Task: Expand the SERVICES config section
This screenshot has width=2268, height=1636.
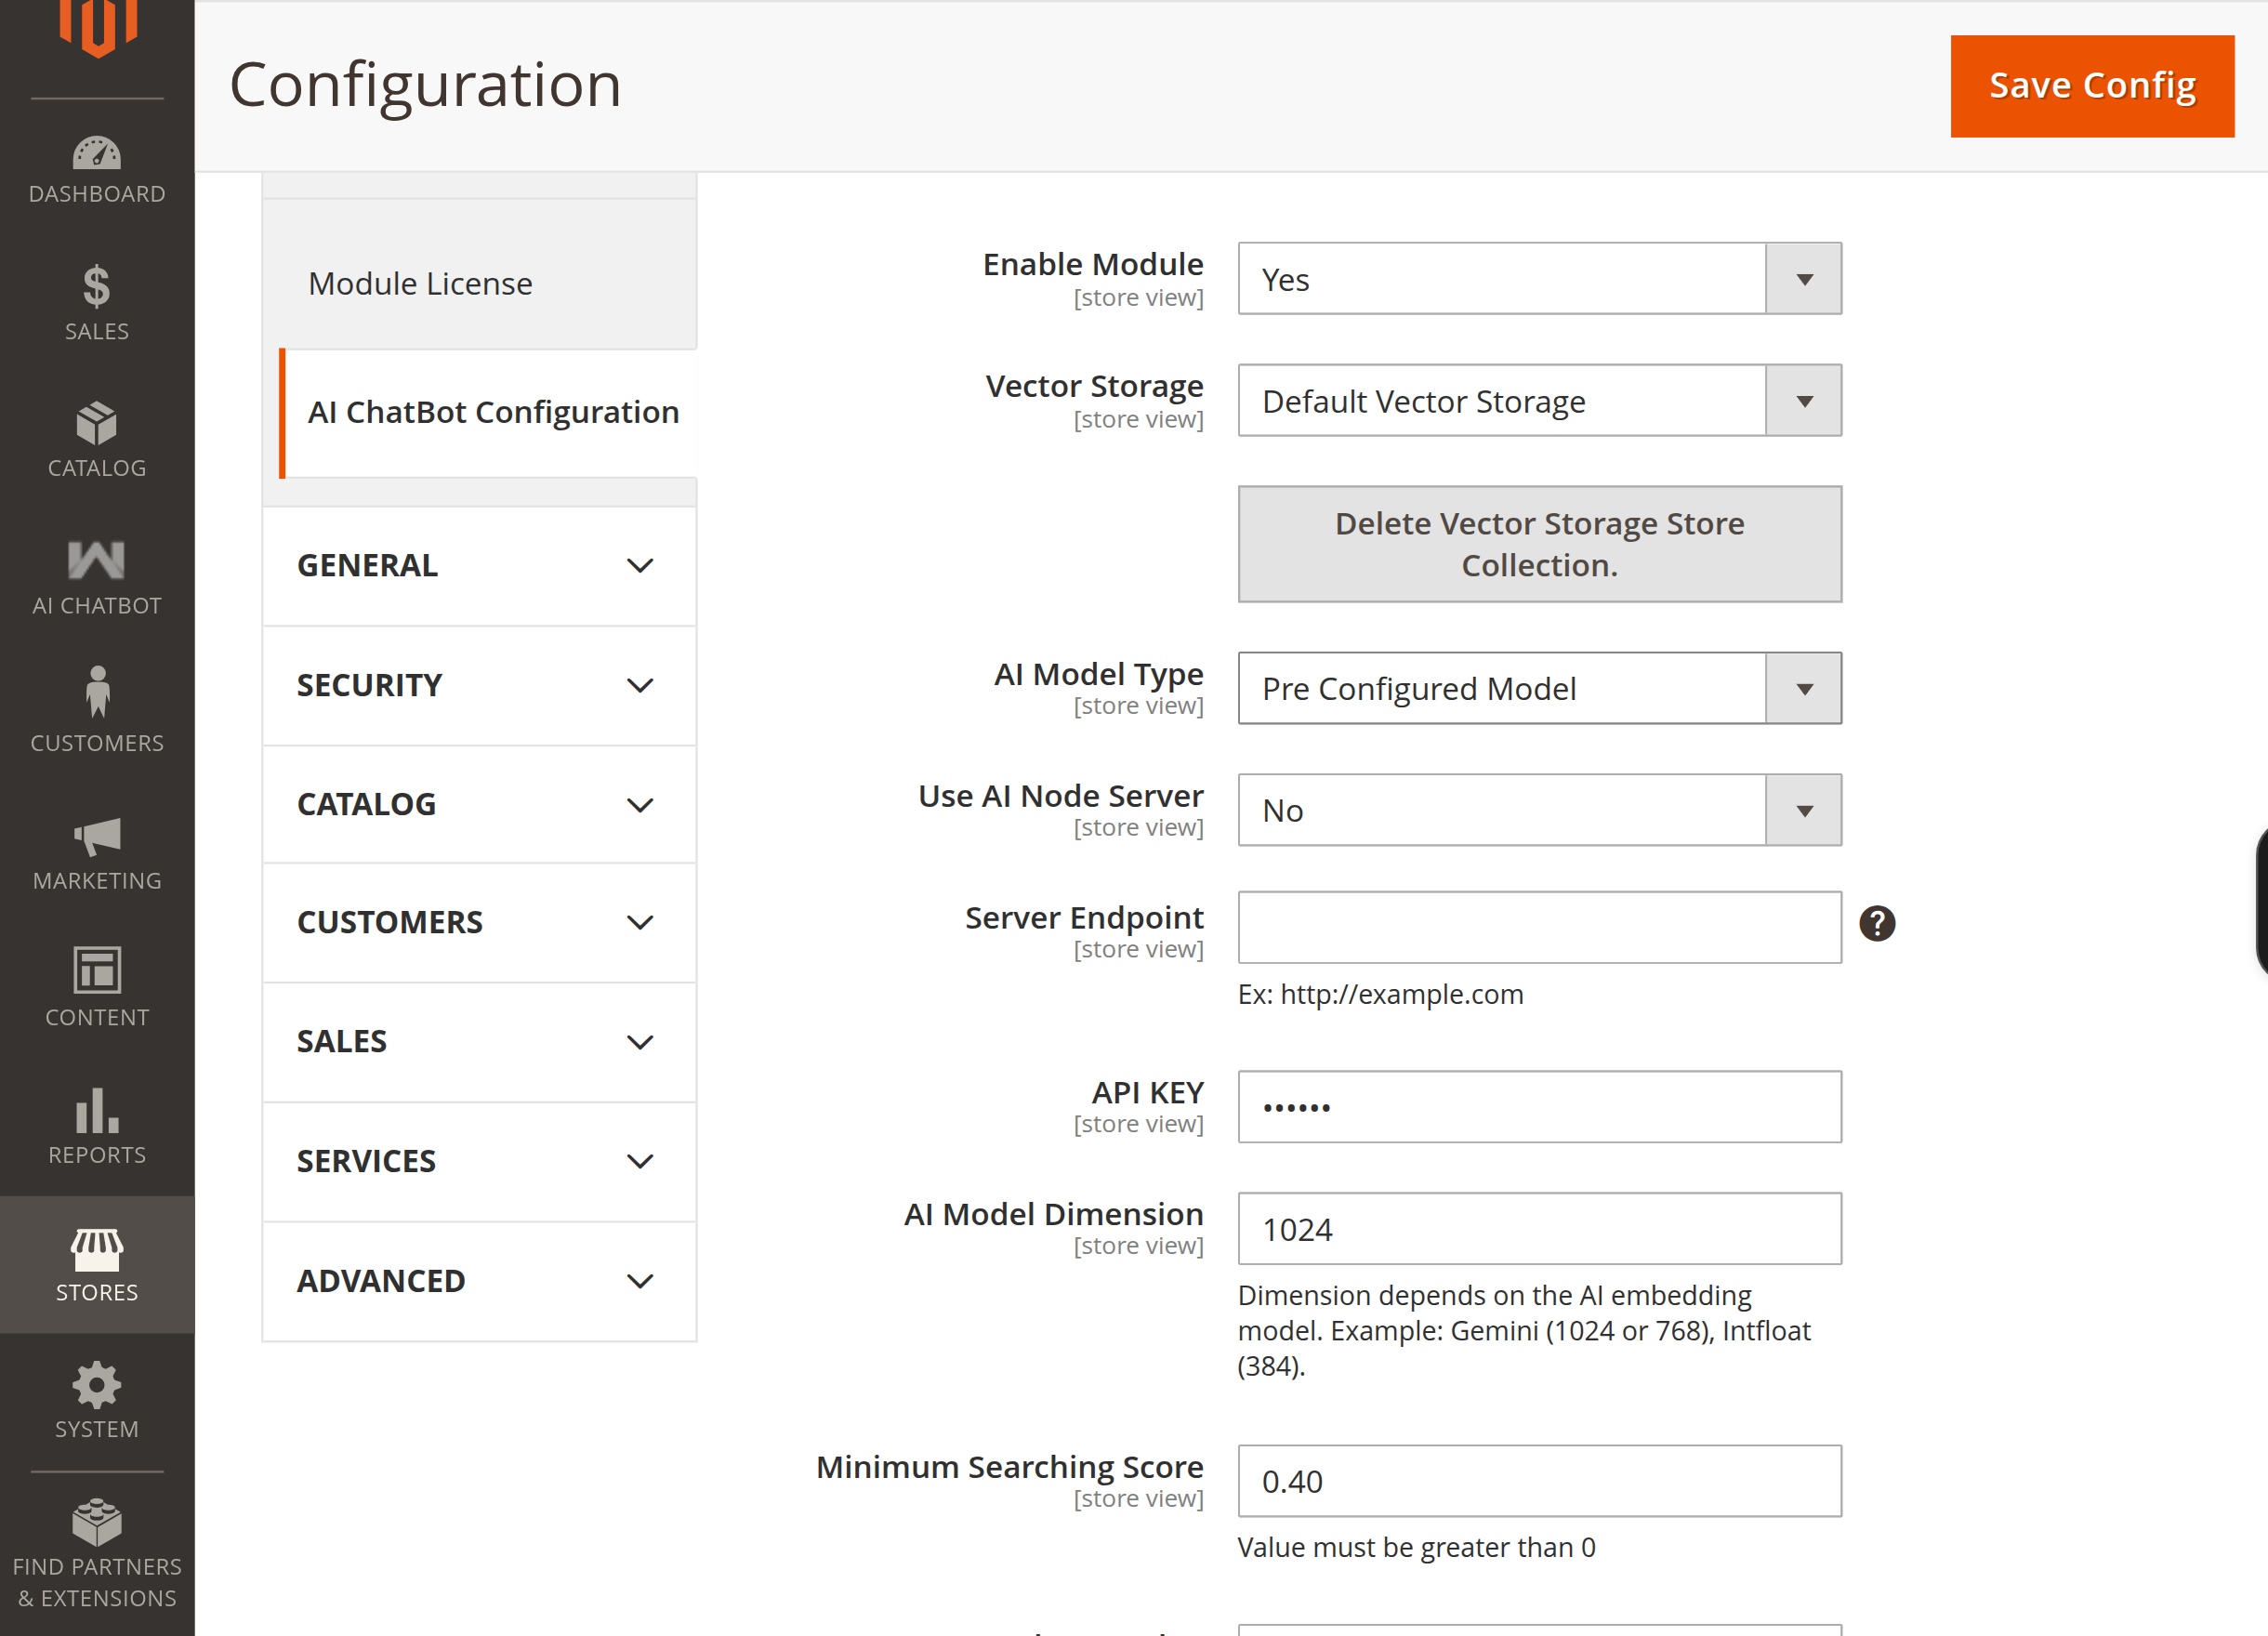Action: click(x=479, y=1162)
